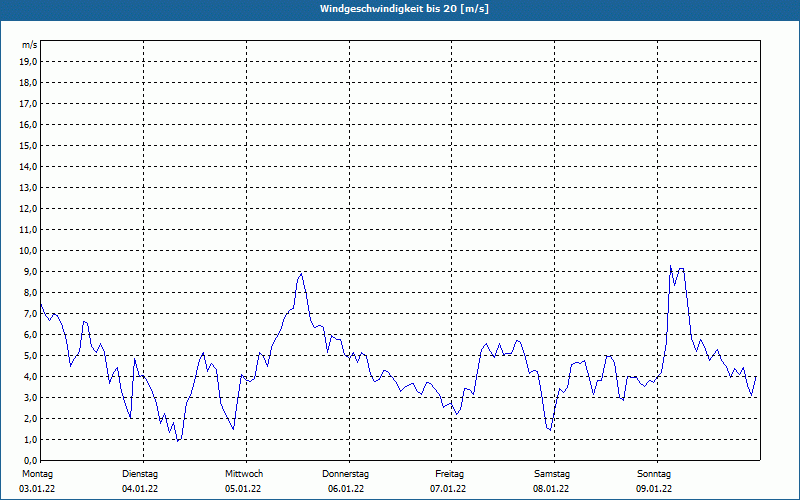Click the 9,0 y-axis value
800x500 pixels.
click(30, 271)
